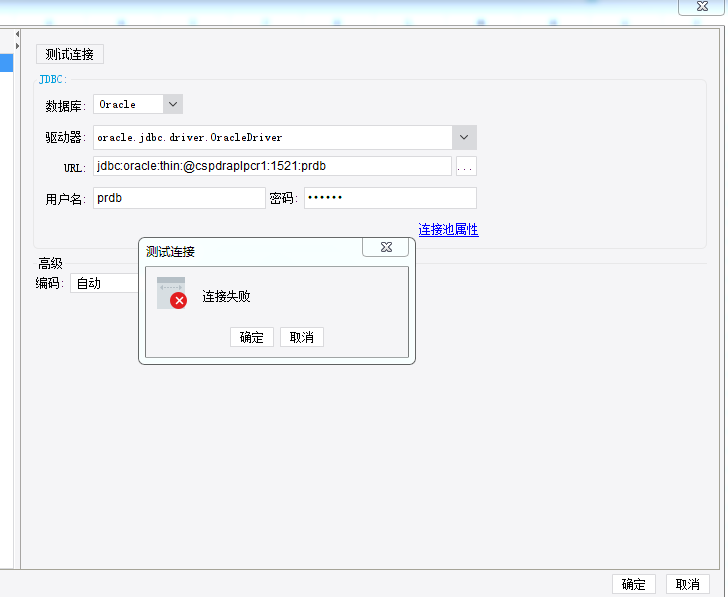Click the ellipsis button beside the URL field
The width and height of the screenshot is (728, 597).
[466, 166]
